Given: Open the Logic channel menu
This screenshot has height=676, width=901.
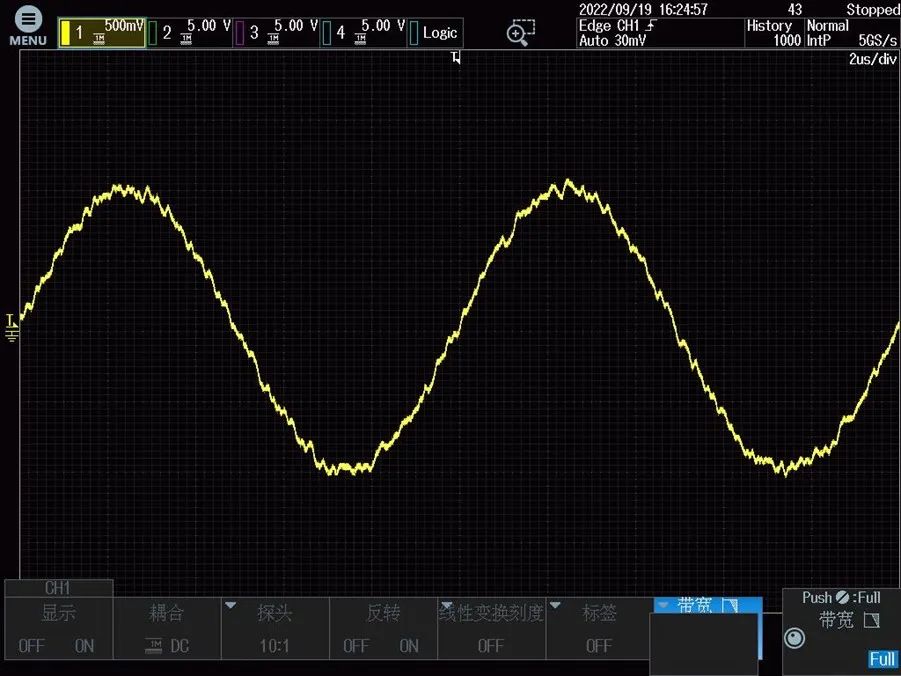Looking at the screenshot, I should pos(434,33).
